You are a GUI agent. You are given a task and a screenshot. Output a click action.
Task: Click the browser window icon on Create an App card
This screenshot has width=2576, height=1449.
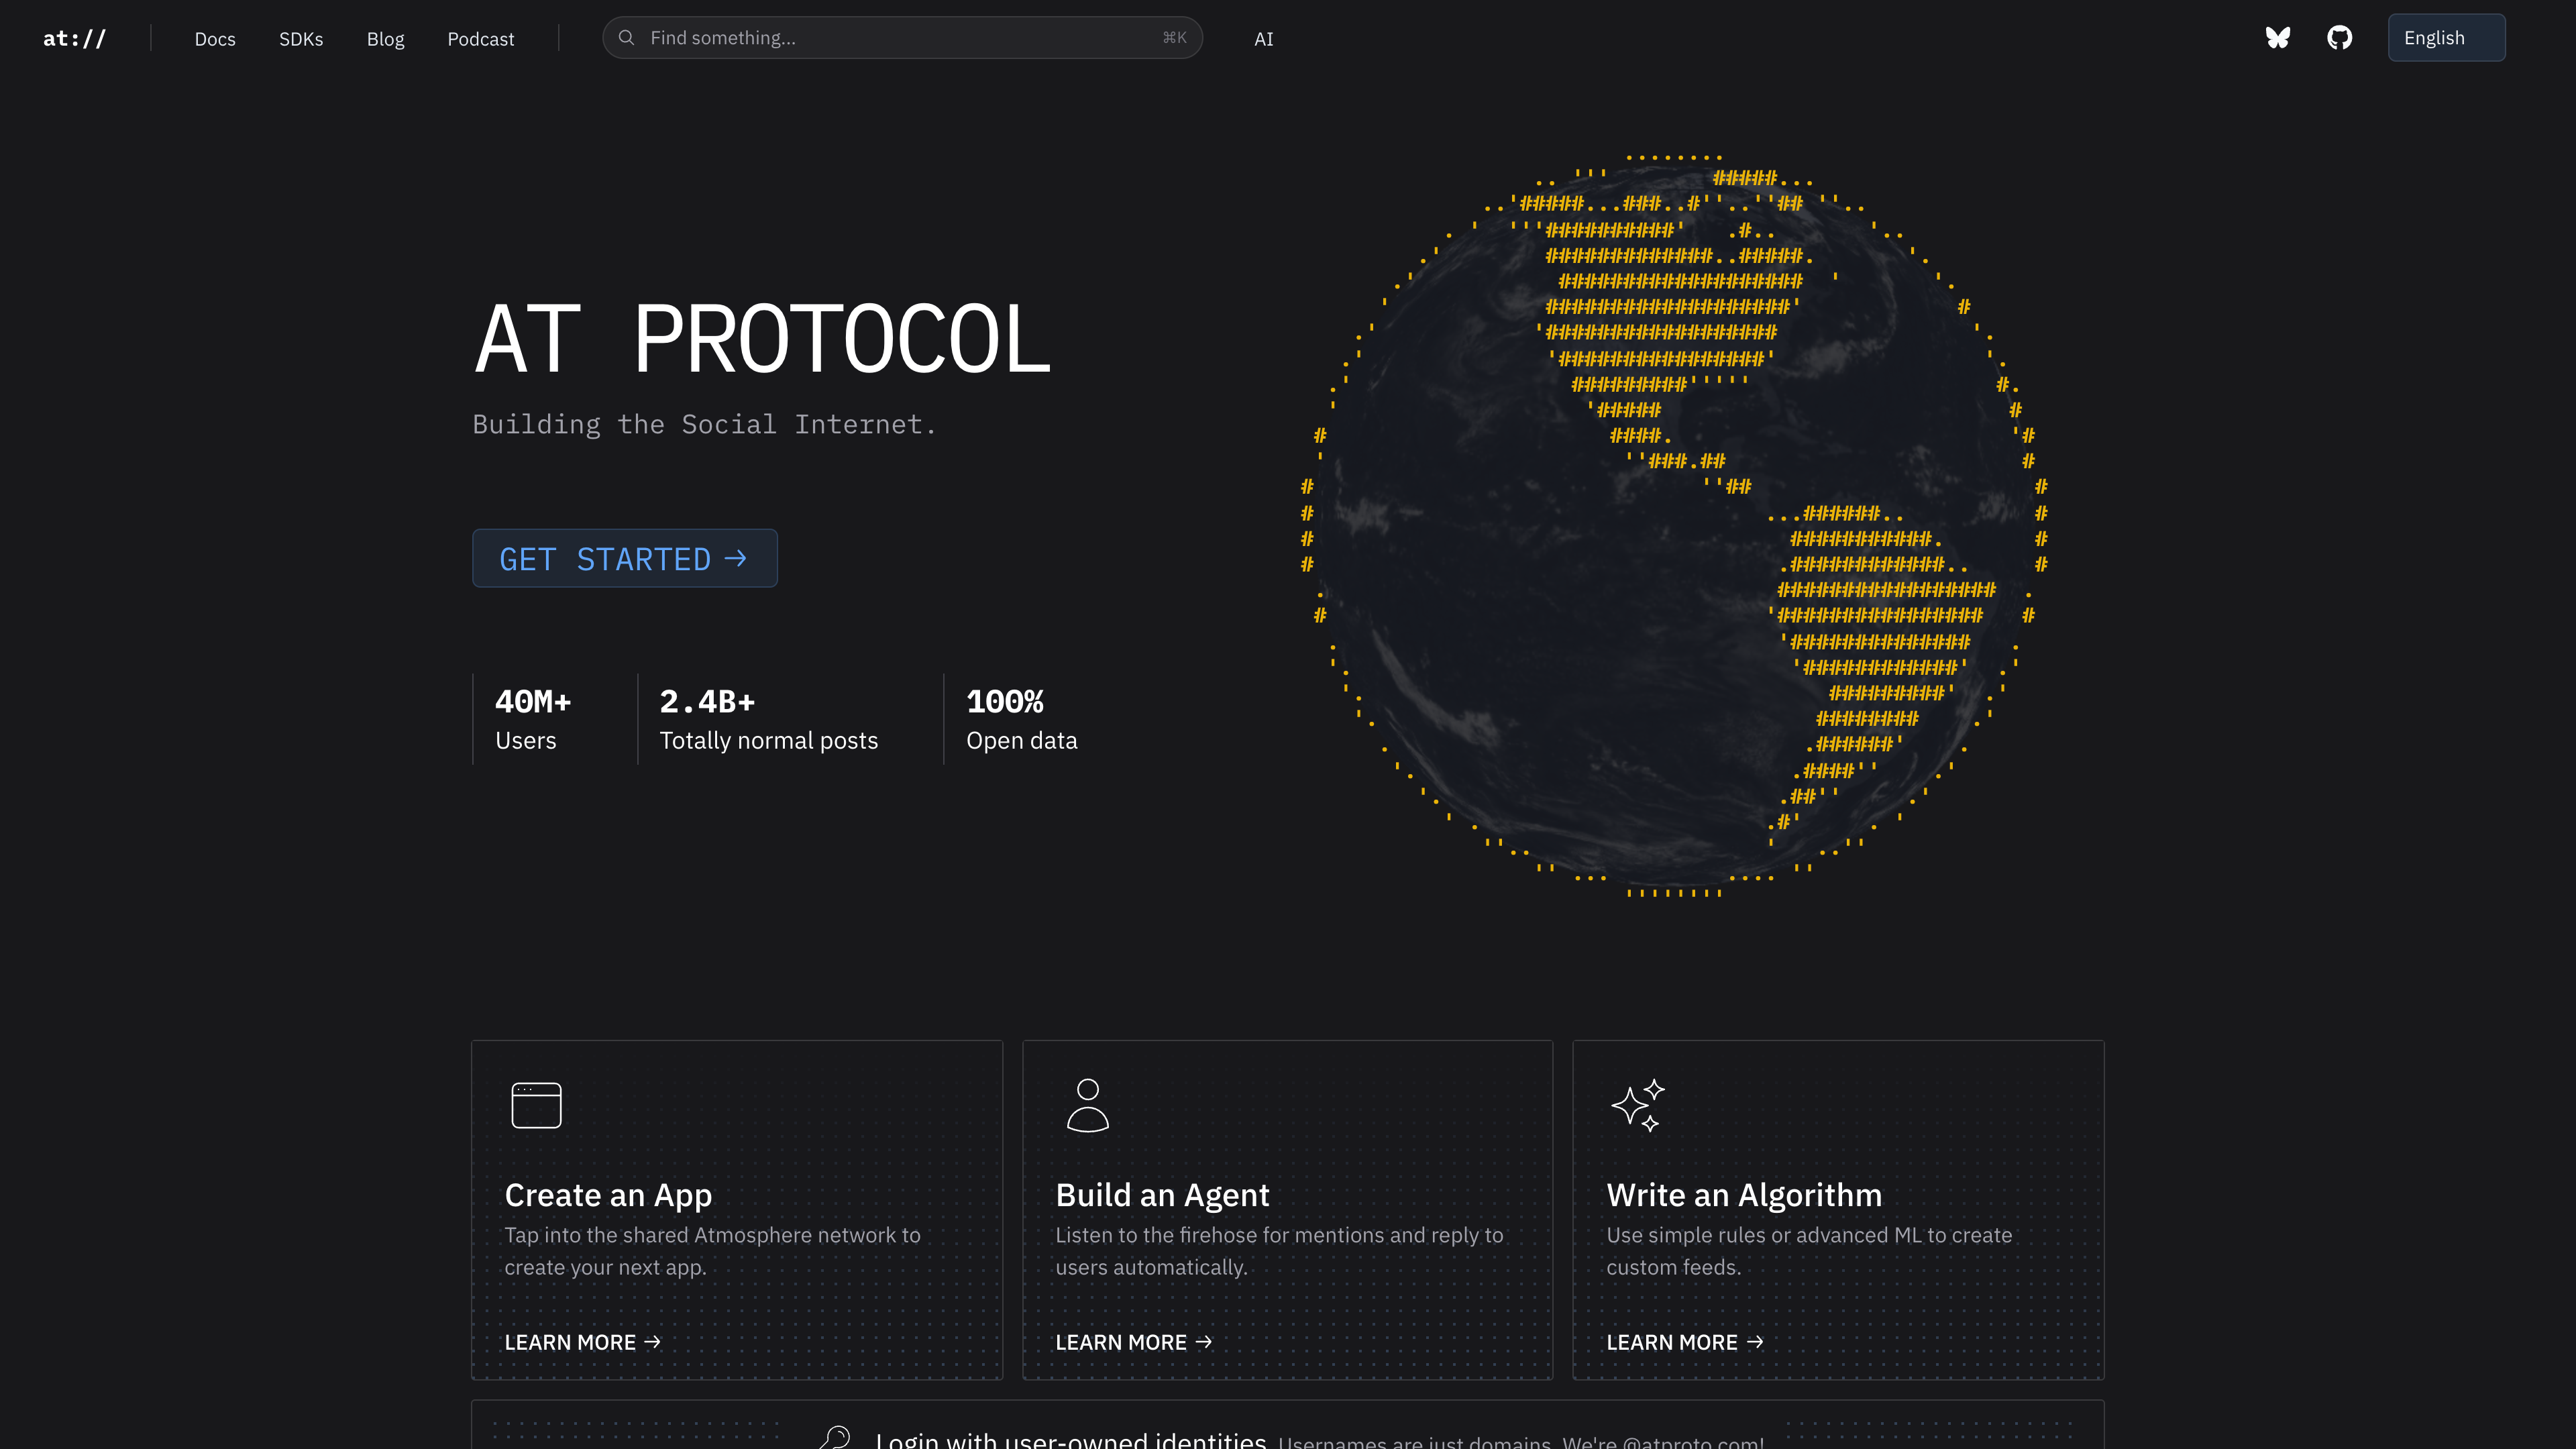(536, 1105)
